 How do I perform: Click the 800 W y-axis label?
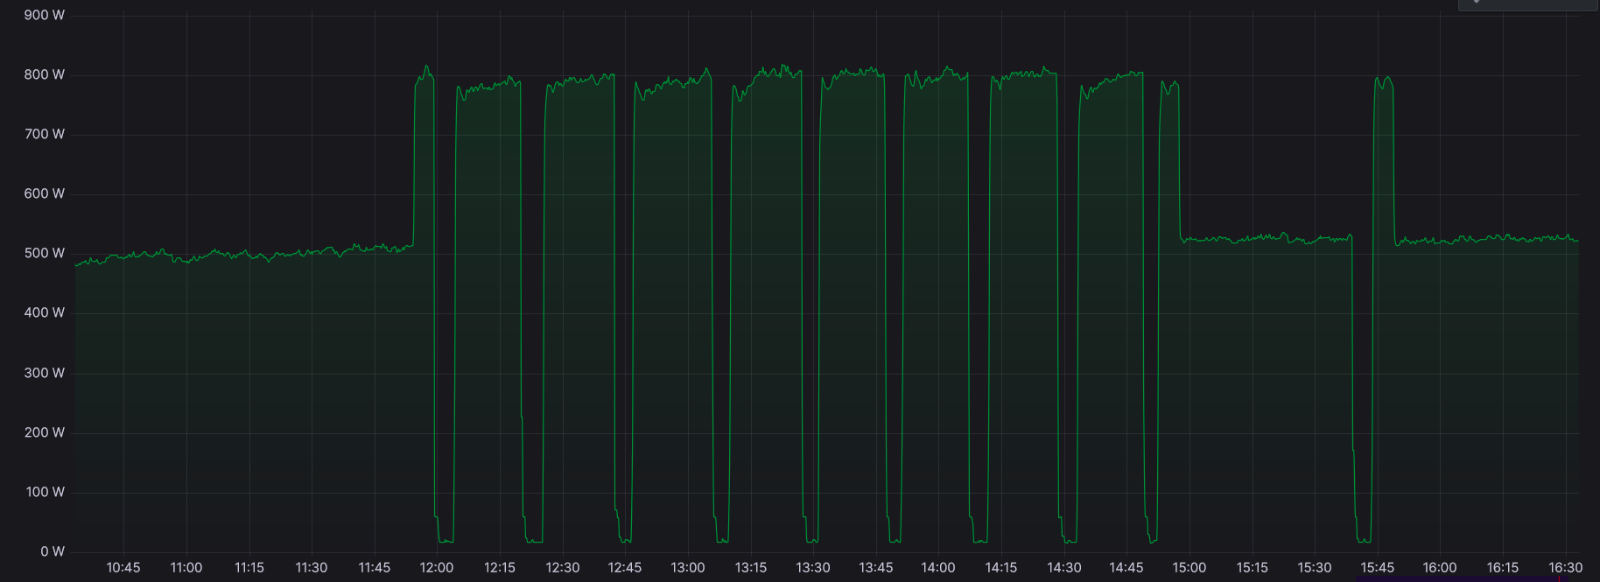(x=44, y=75)
